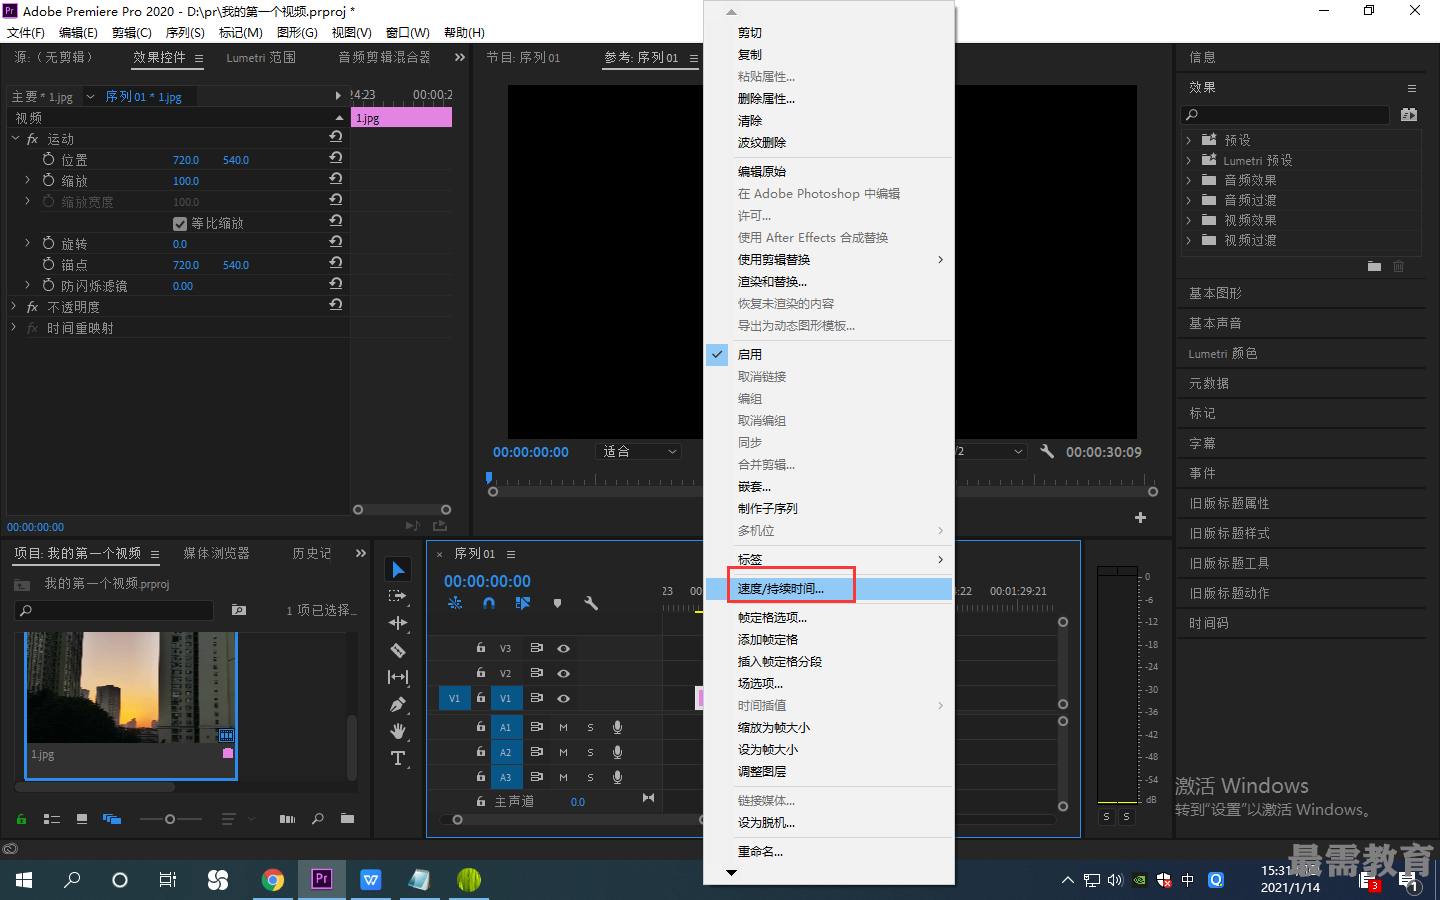Click the add marker icon in timeline
Image resolution: width=1440 pixels, height=900 pixels.
point(558,603)
